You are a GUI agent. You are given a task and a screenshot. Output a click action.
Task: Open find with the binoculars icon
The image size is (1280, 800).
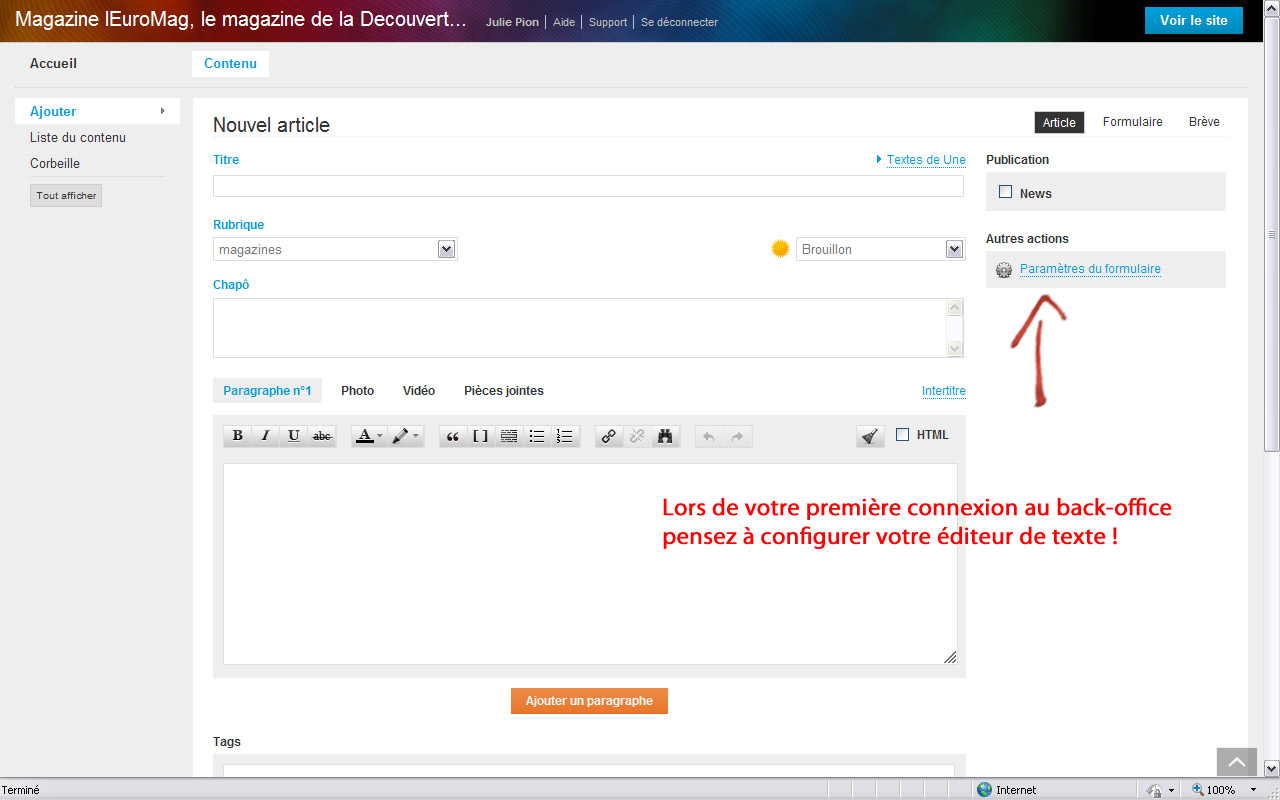[665, 436]
